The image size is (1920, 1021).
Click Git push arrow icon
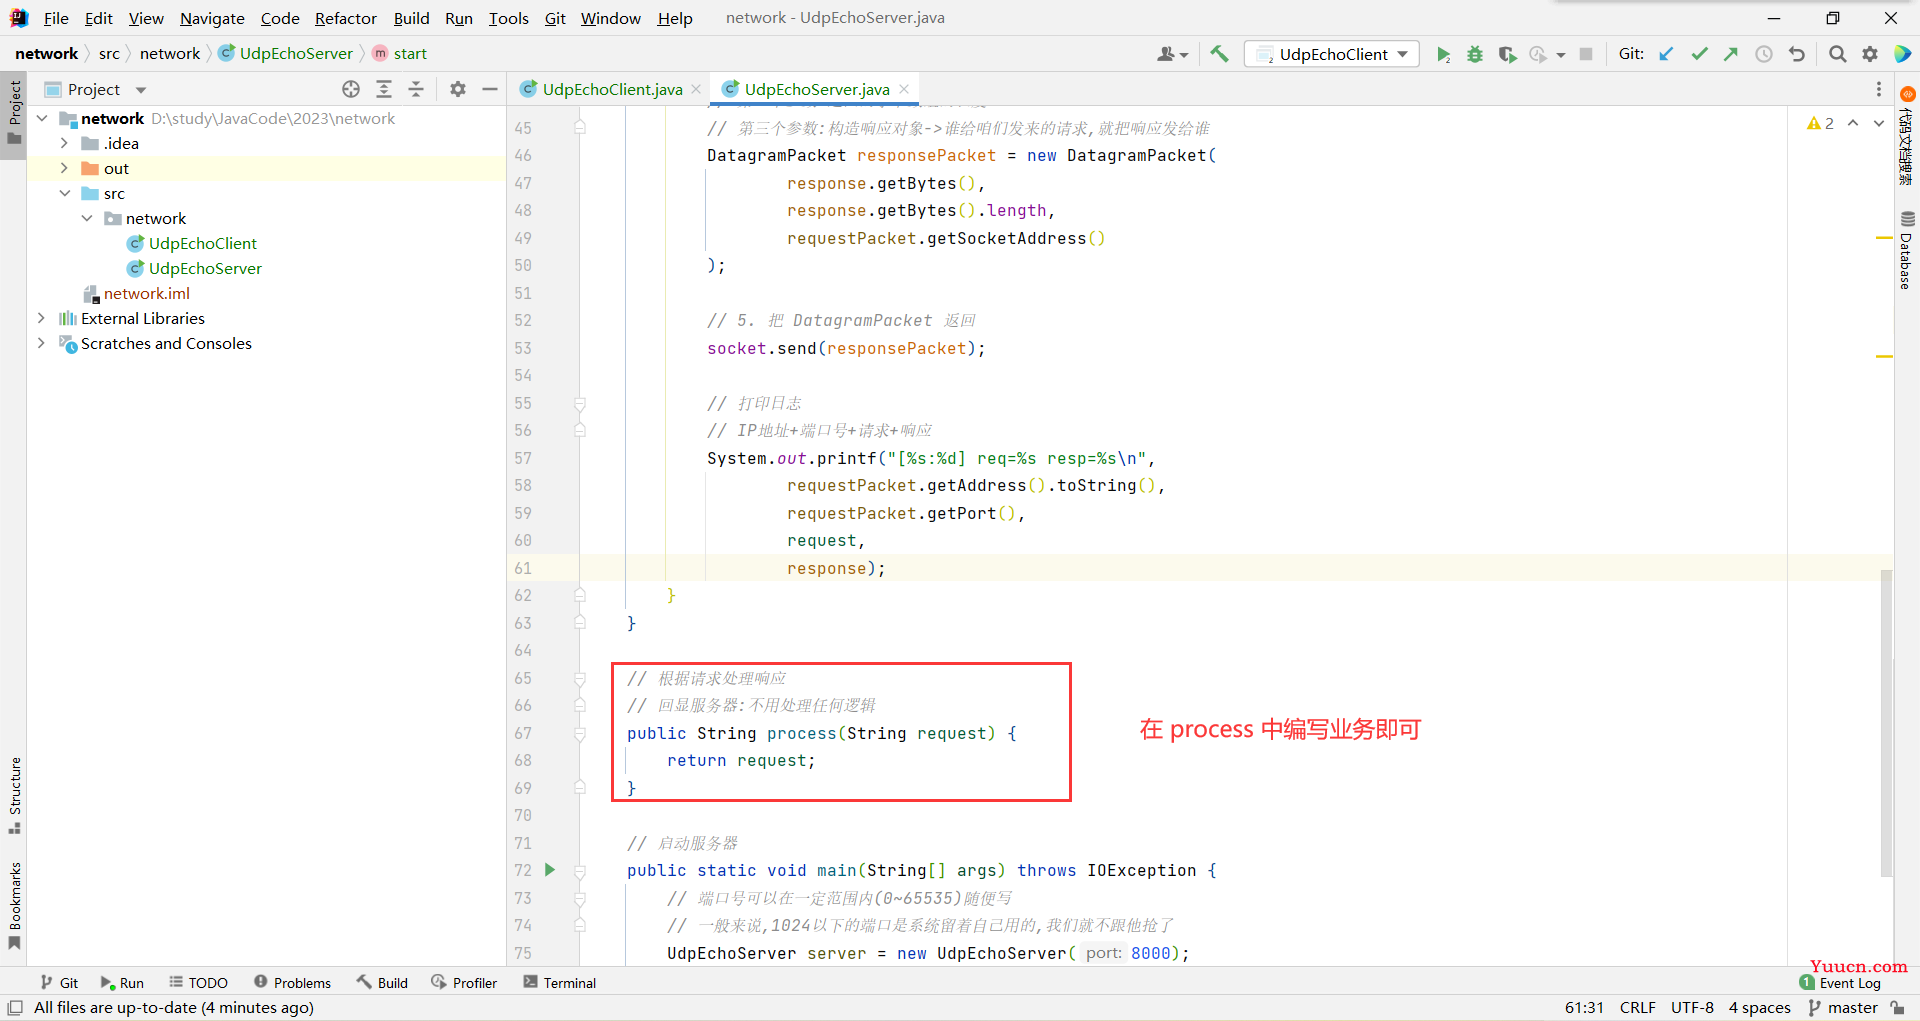pyautogui.click(x=1731, y=54)
